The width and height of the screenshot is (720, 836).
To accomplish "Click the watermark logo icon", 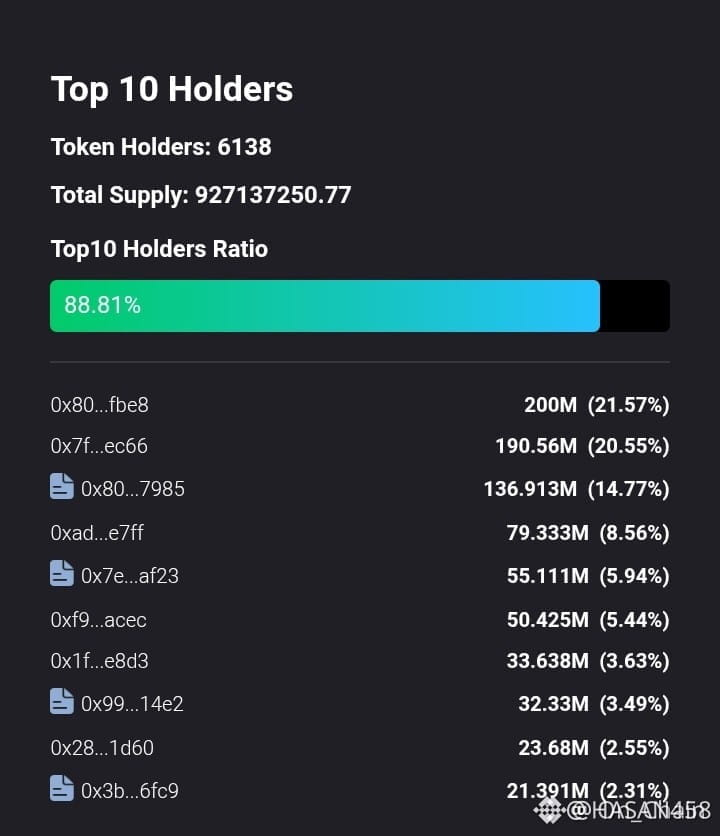I will 549,810.
